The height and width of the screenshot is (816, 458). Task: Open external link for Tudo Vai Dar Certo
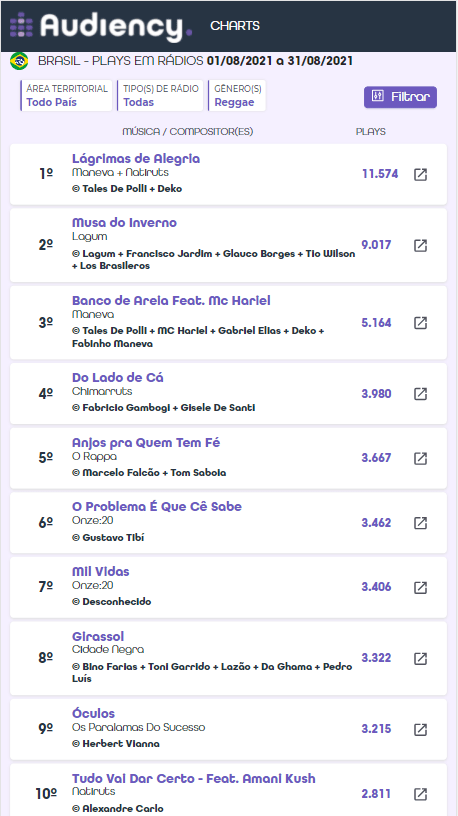tap(420, 794)
